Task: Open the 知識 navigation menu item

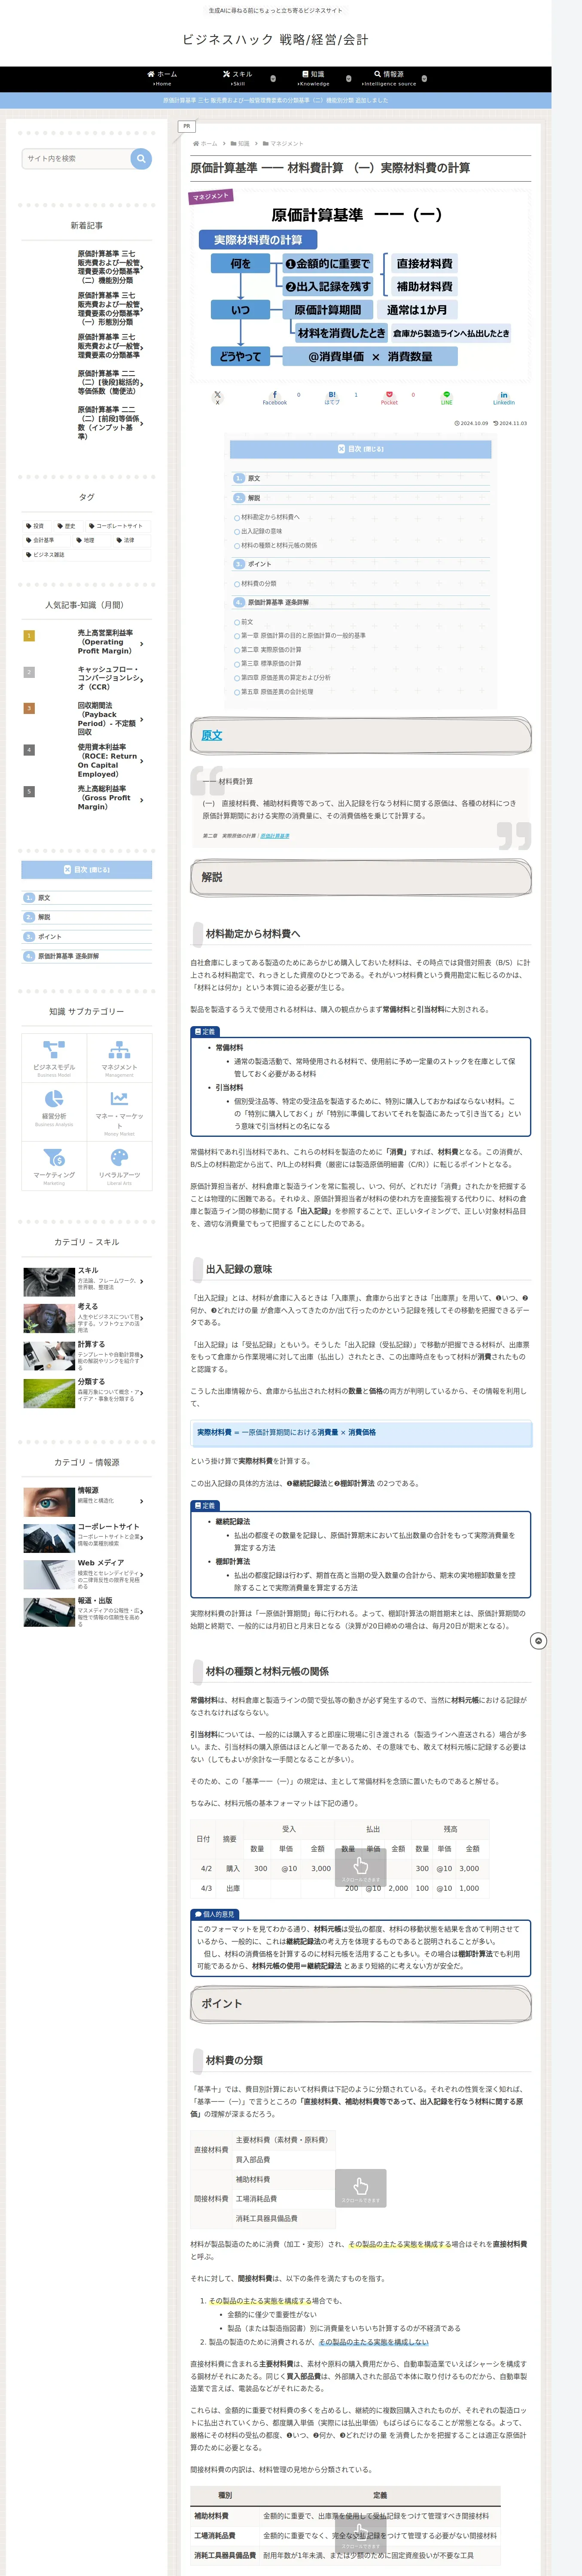Action: tap(313, 79)
